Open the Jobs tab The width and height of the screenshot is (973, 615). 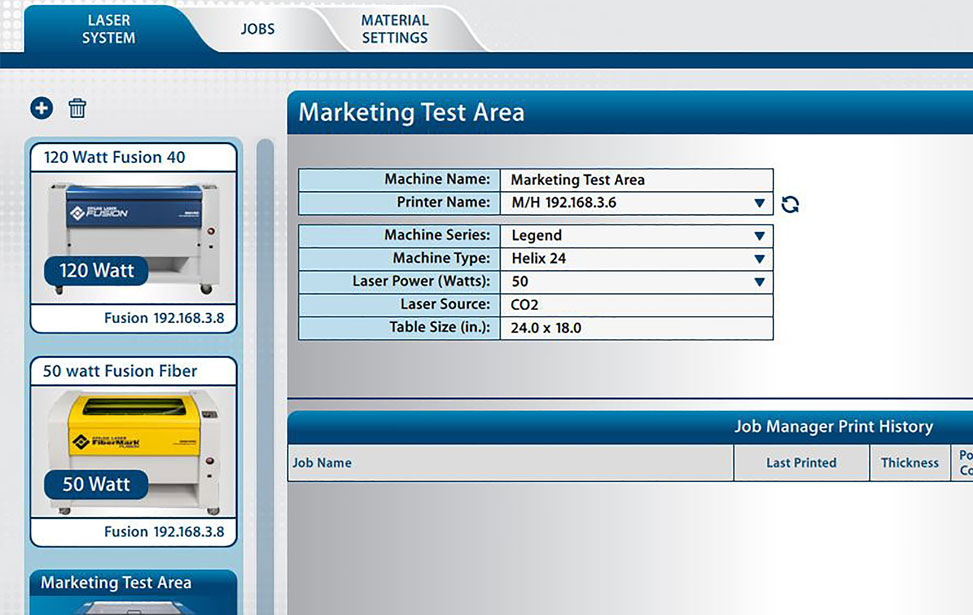257,29
